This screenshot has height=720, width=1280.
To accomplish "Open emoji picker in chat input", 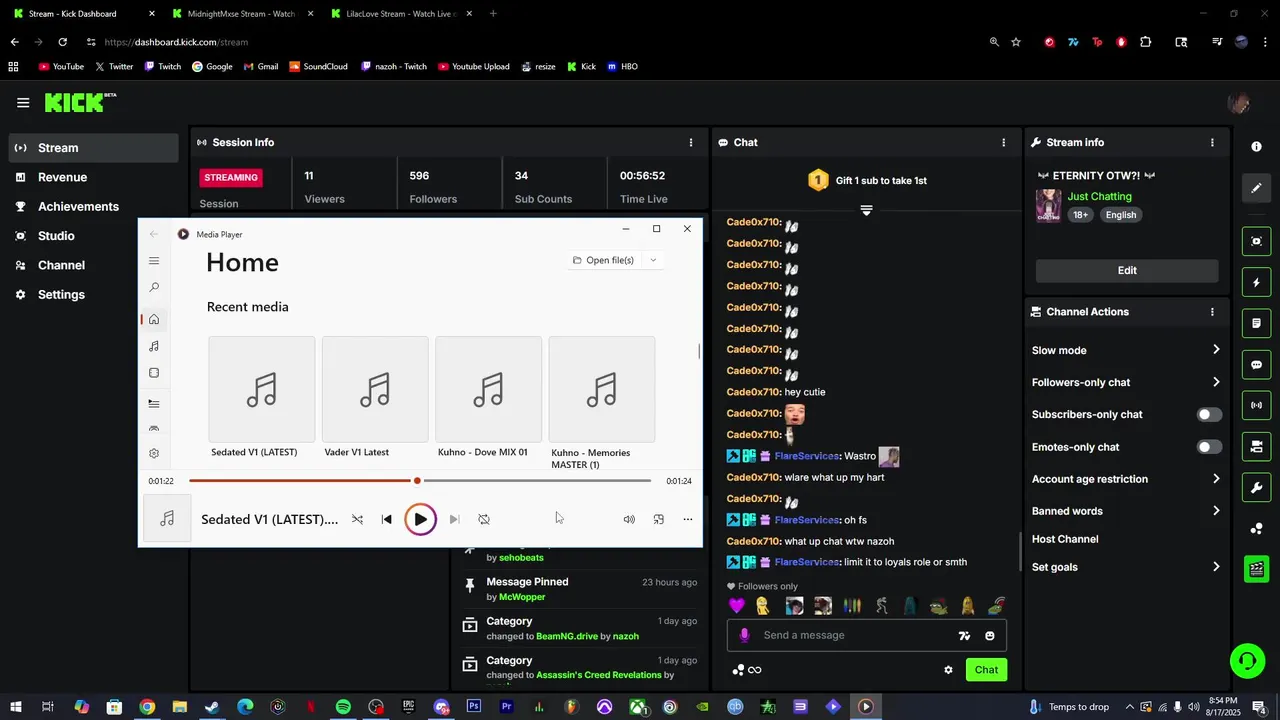I will click(990, 635).
